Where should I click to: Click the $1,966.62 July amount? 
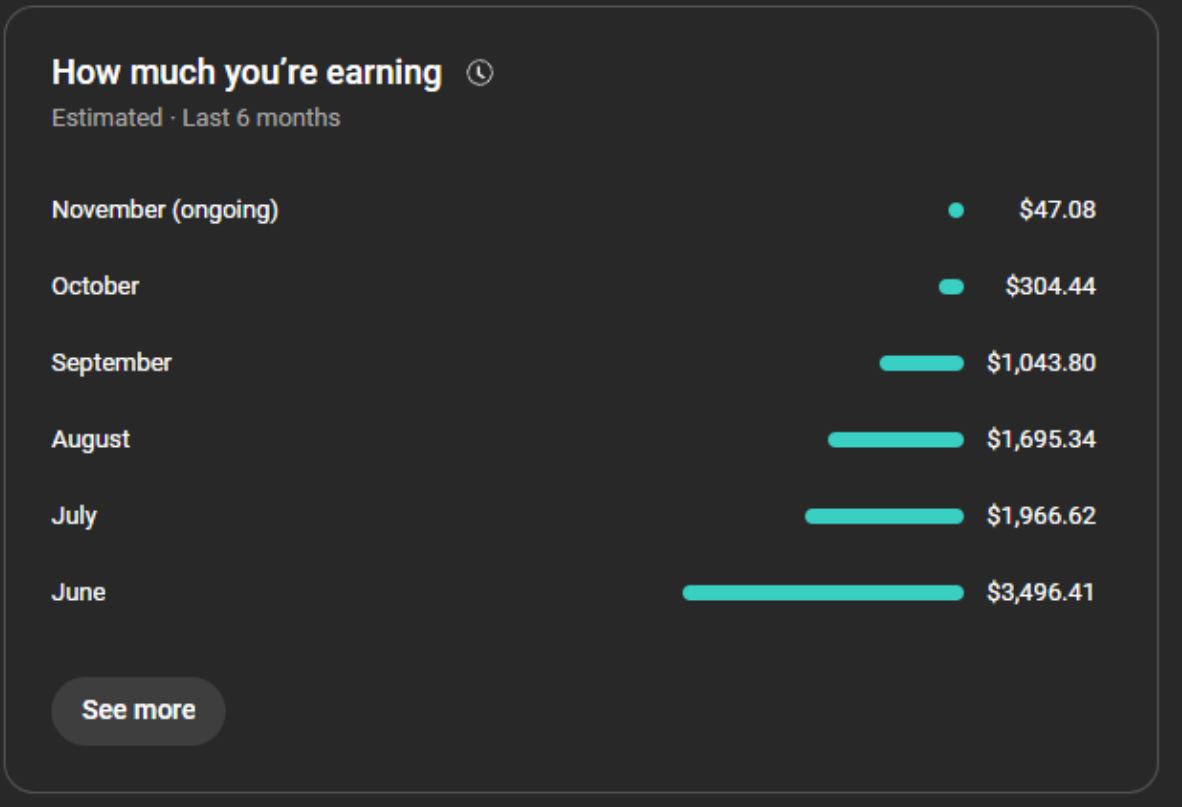click(1042, 516)
